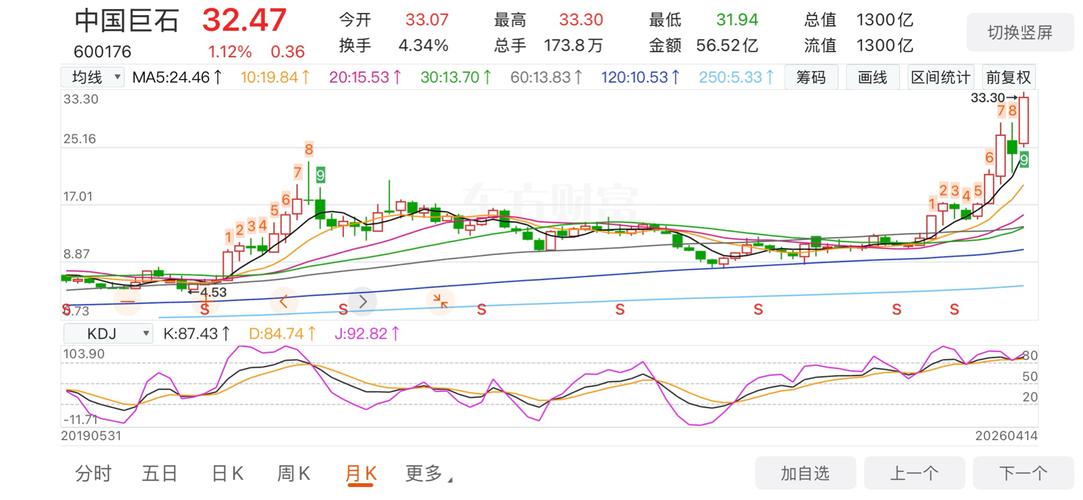1083x500 pixels.
Task: Tap the 切换竖屏 button
Action: [x=1019, y=32]
